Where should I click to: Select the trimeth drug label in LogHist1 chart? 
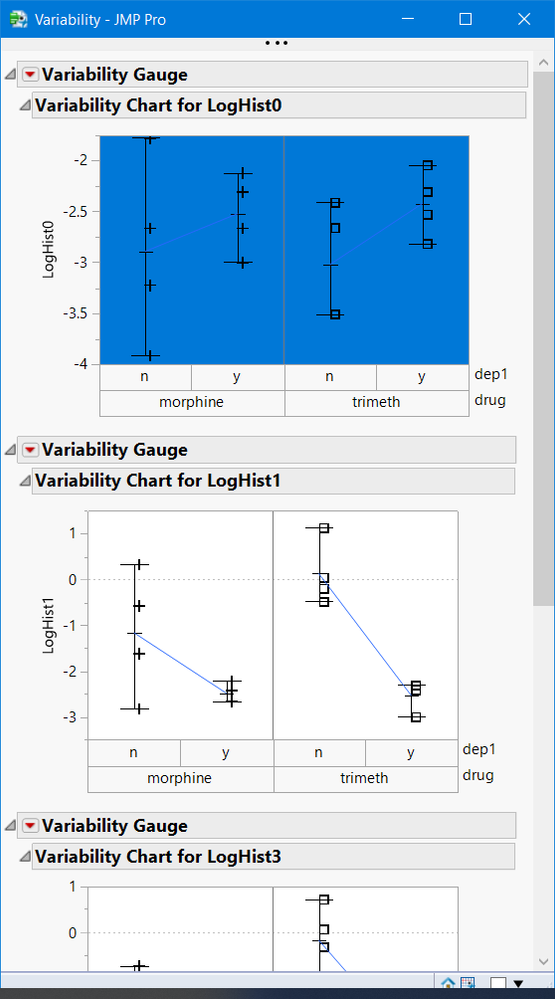366,779
